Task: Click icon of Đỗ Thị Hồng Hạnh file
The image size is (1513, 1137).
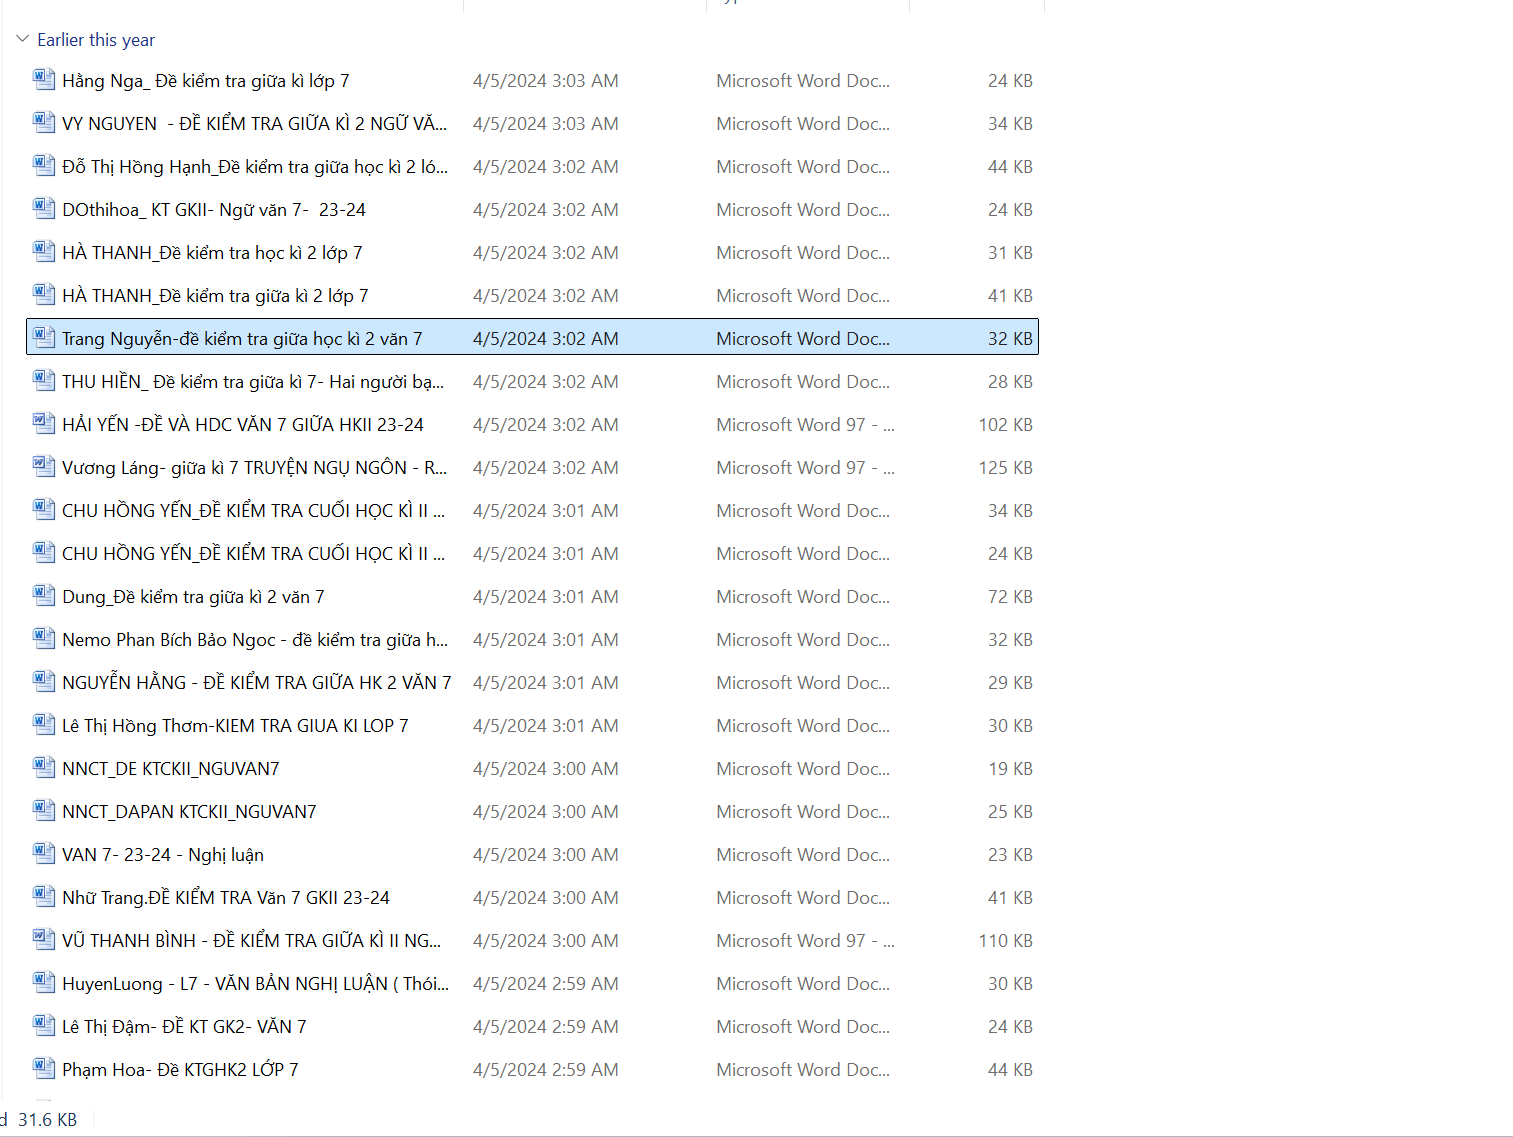Action: (x=44, y=166)
